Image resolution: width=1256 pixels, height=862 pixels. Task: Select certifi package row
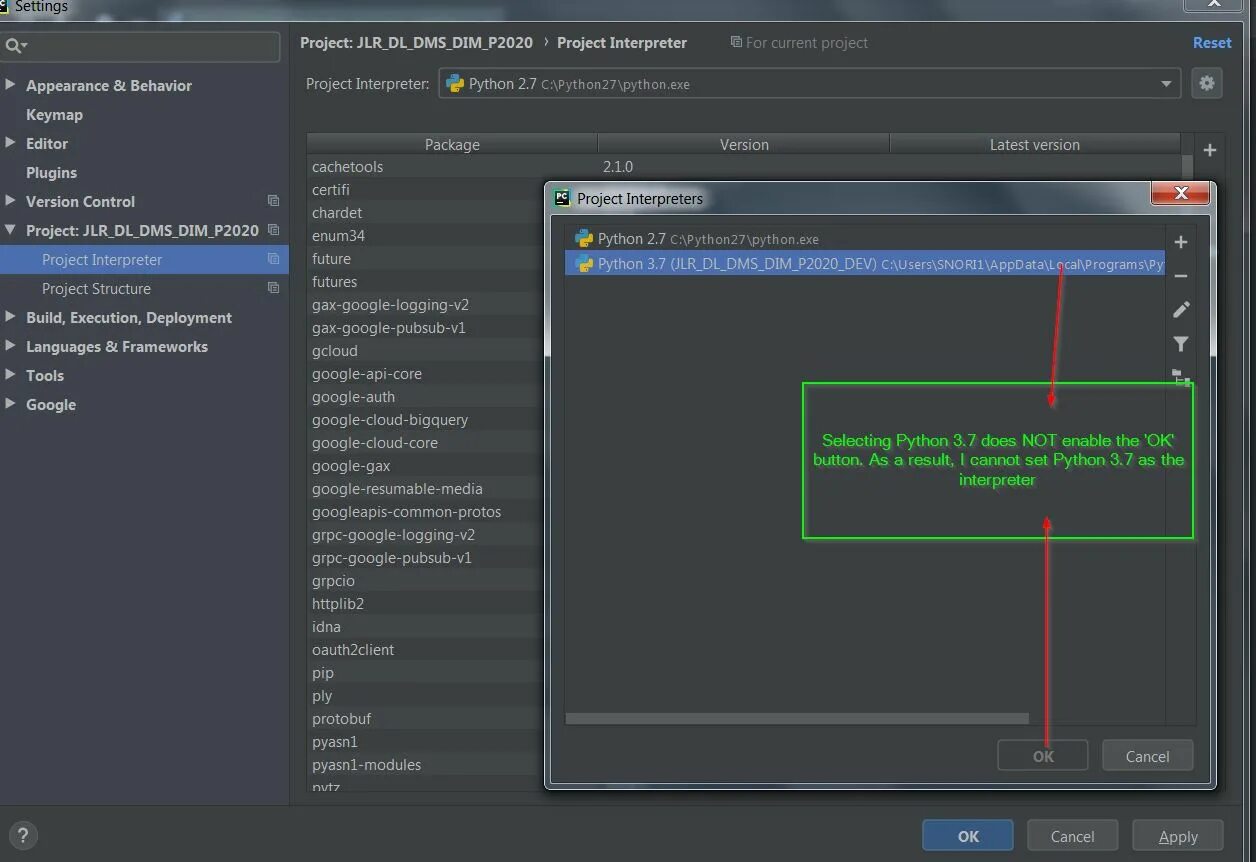click(x=331, y=189)
